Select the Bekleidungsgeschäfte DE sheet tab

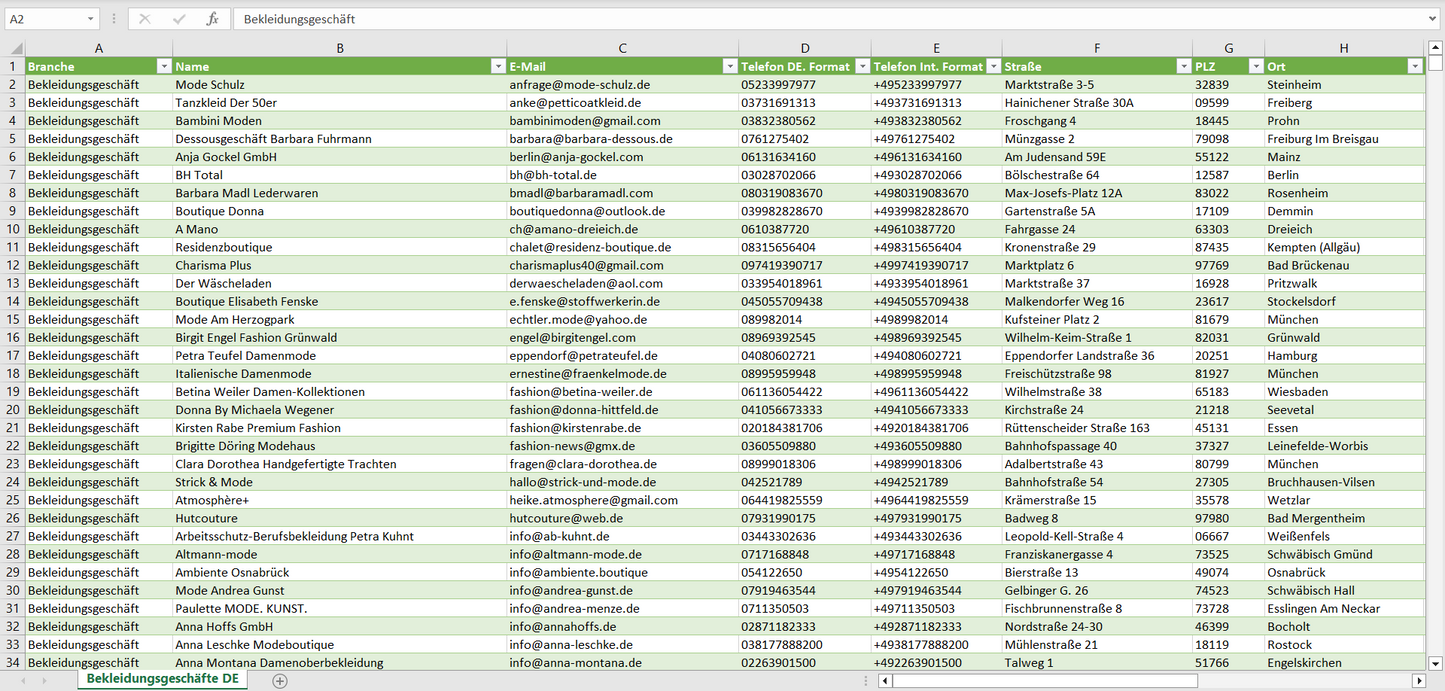[162, 679]
